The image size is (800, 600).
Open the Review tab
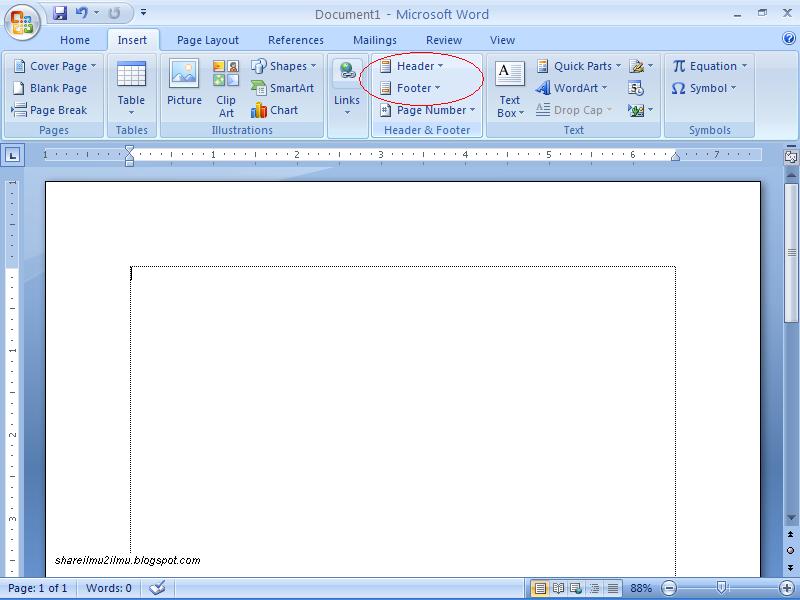pyautogui.click(x=444, y=40)
